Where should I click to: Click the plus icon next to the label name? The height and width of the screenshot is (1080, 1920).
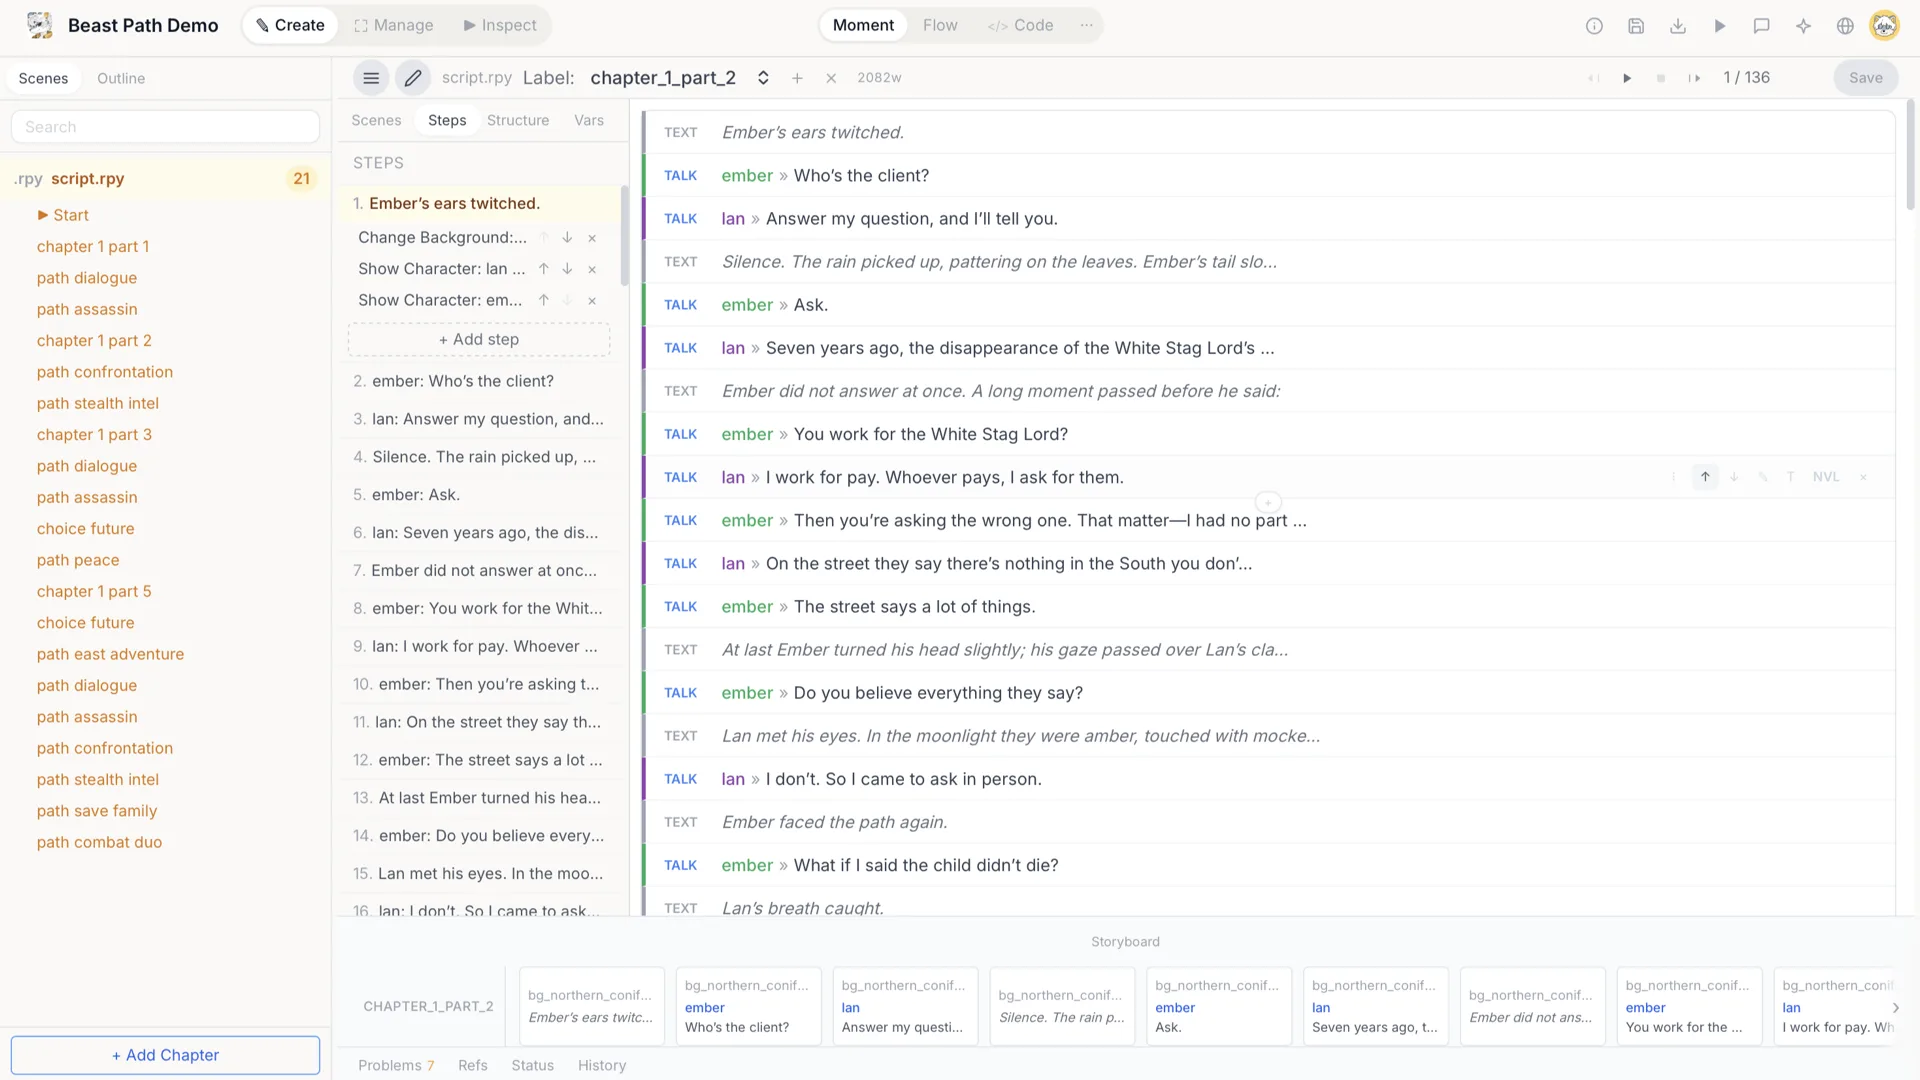tap(797, 78)
